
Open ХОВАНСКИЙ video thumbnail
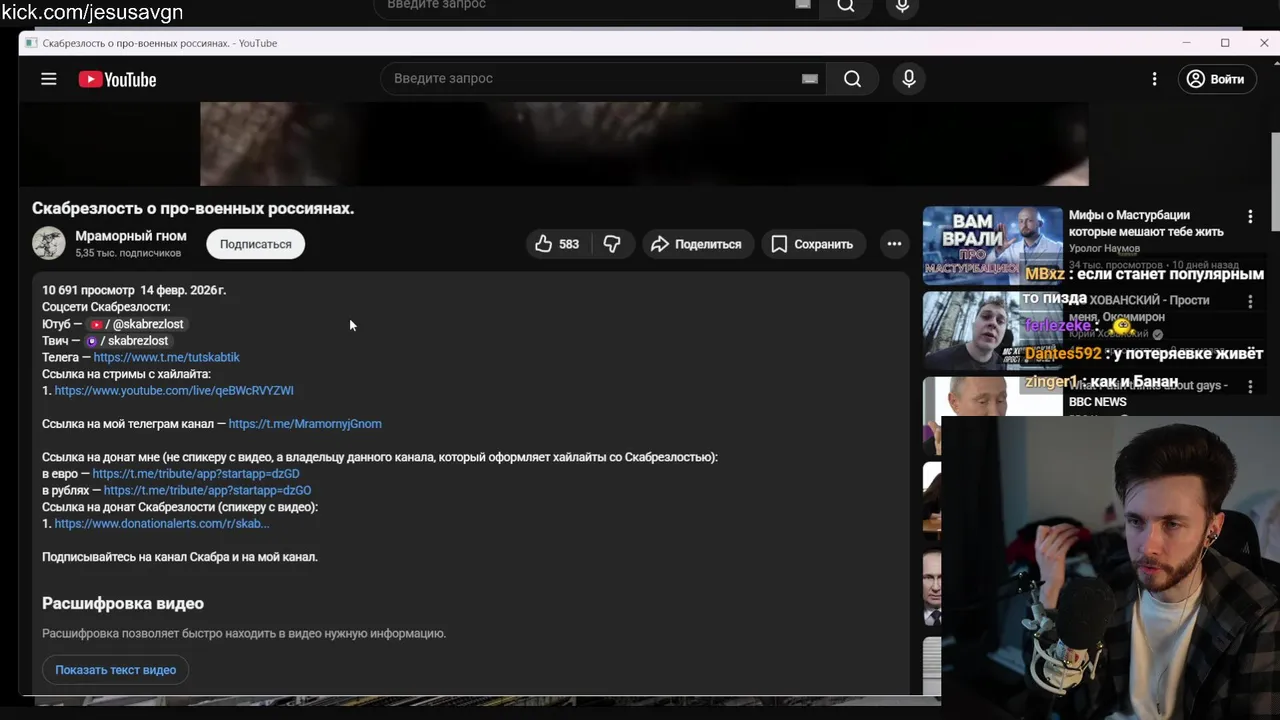point(993,330)
